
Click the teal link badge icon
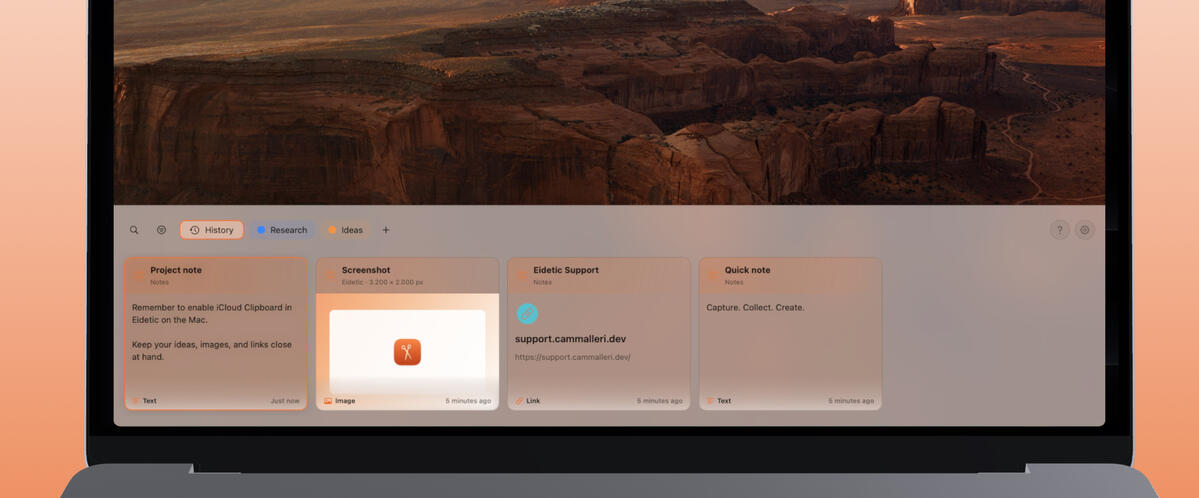click(x=527, y=314)
